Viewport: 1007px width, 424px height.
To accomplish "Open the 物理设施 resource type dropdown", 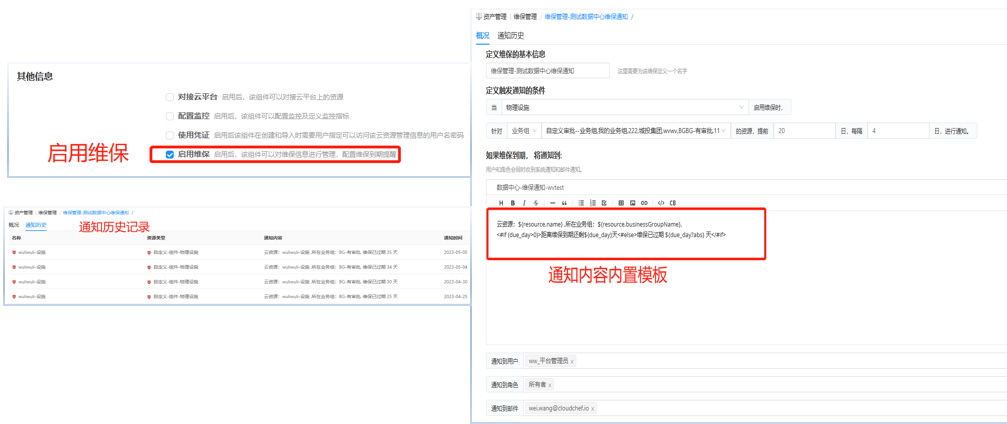I will point(624,107).
